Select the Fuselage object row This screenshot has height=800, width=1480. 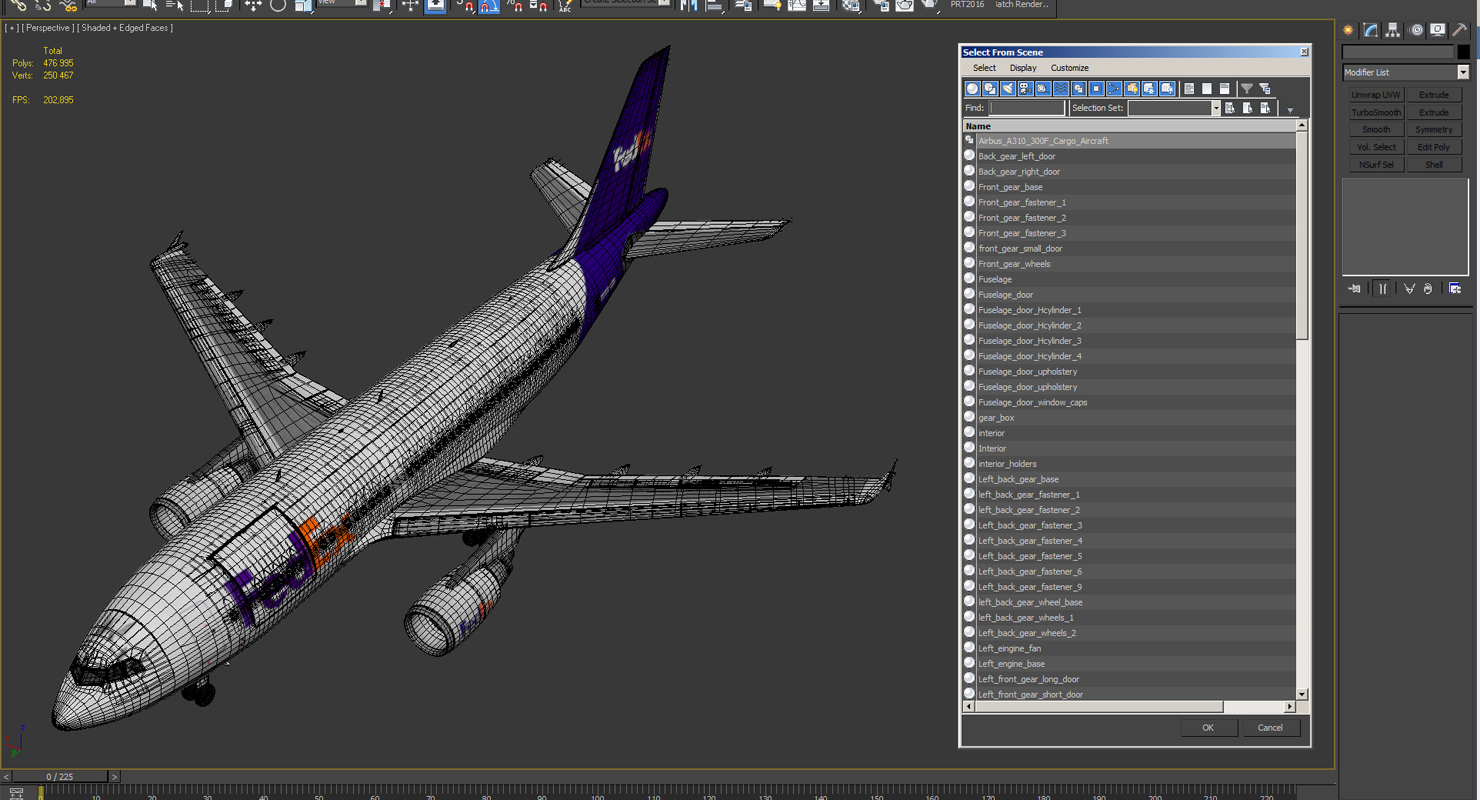click(1129, 279)
